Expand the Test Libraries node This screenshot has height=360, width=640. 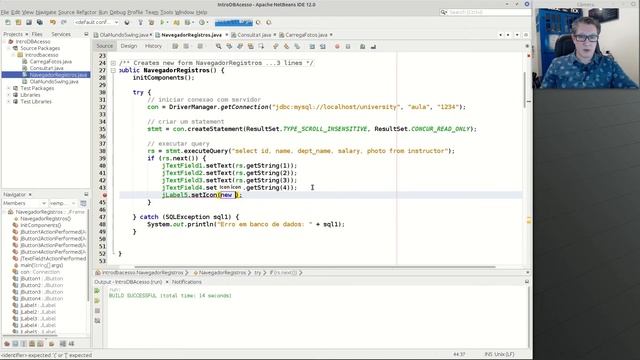coord(9,102)
